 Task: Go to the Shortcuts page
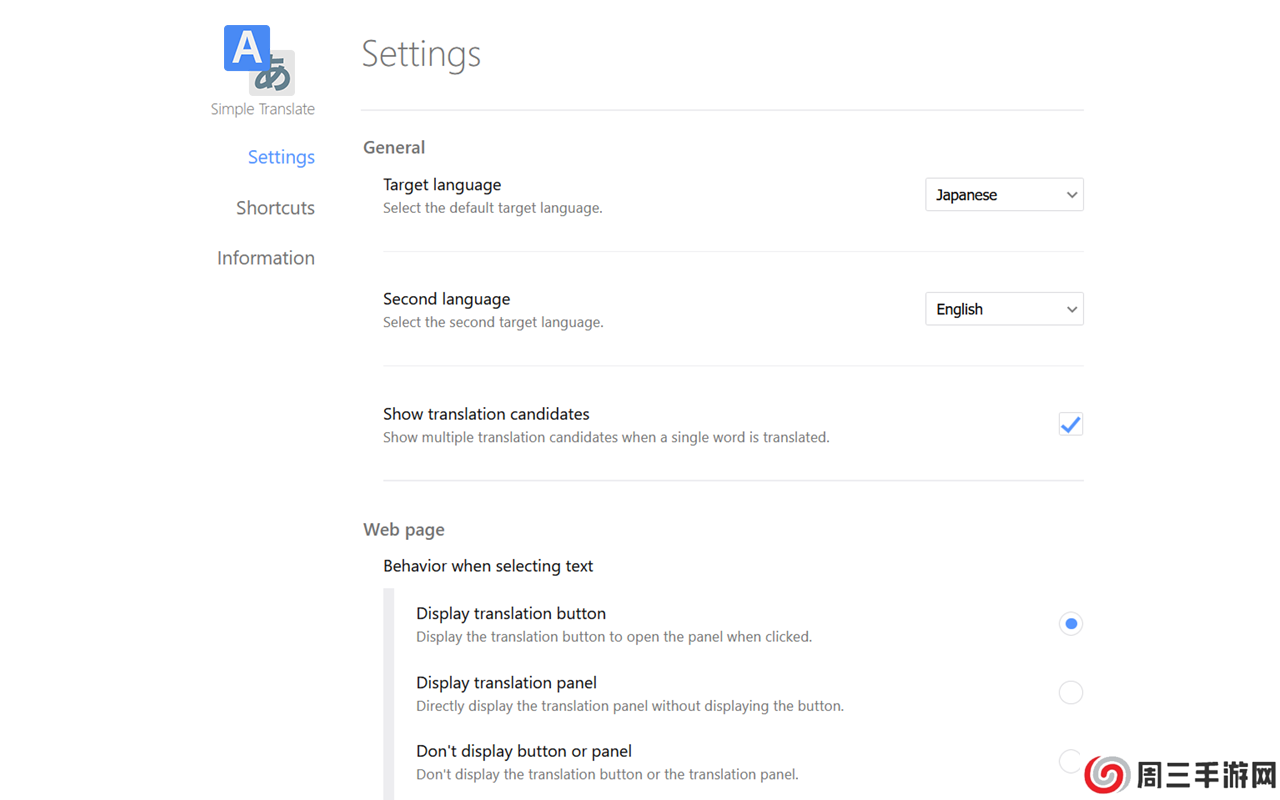pos(275,208)
